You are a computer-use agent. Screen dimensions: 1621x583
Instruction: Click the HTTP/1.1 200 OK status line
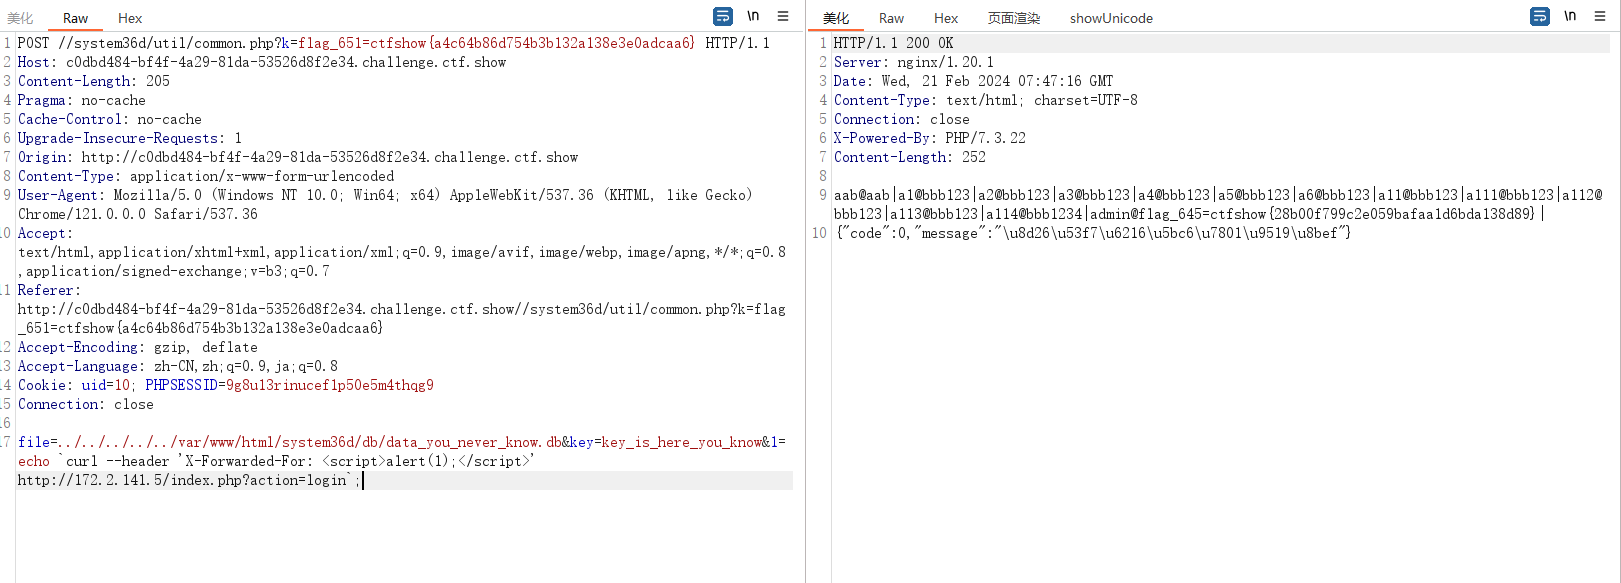[x=893, y=43]
